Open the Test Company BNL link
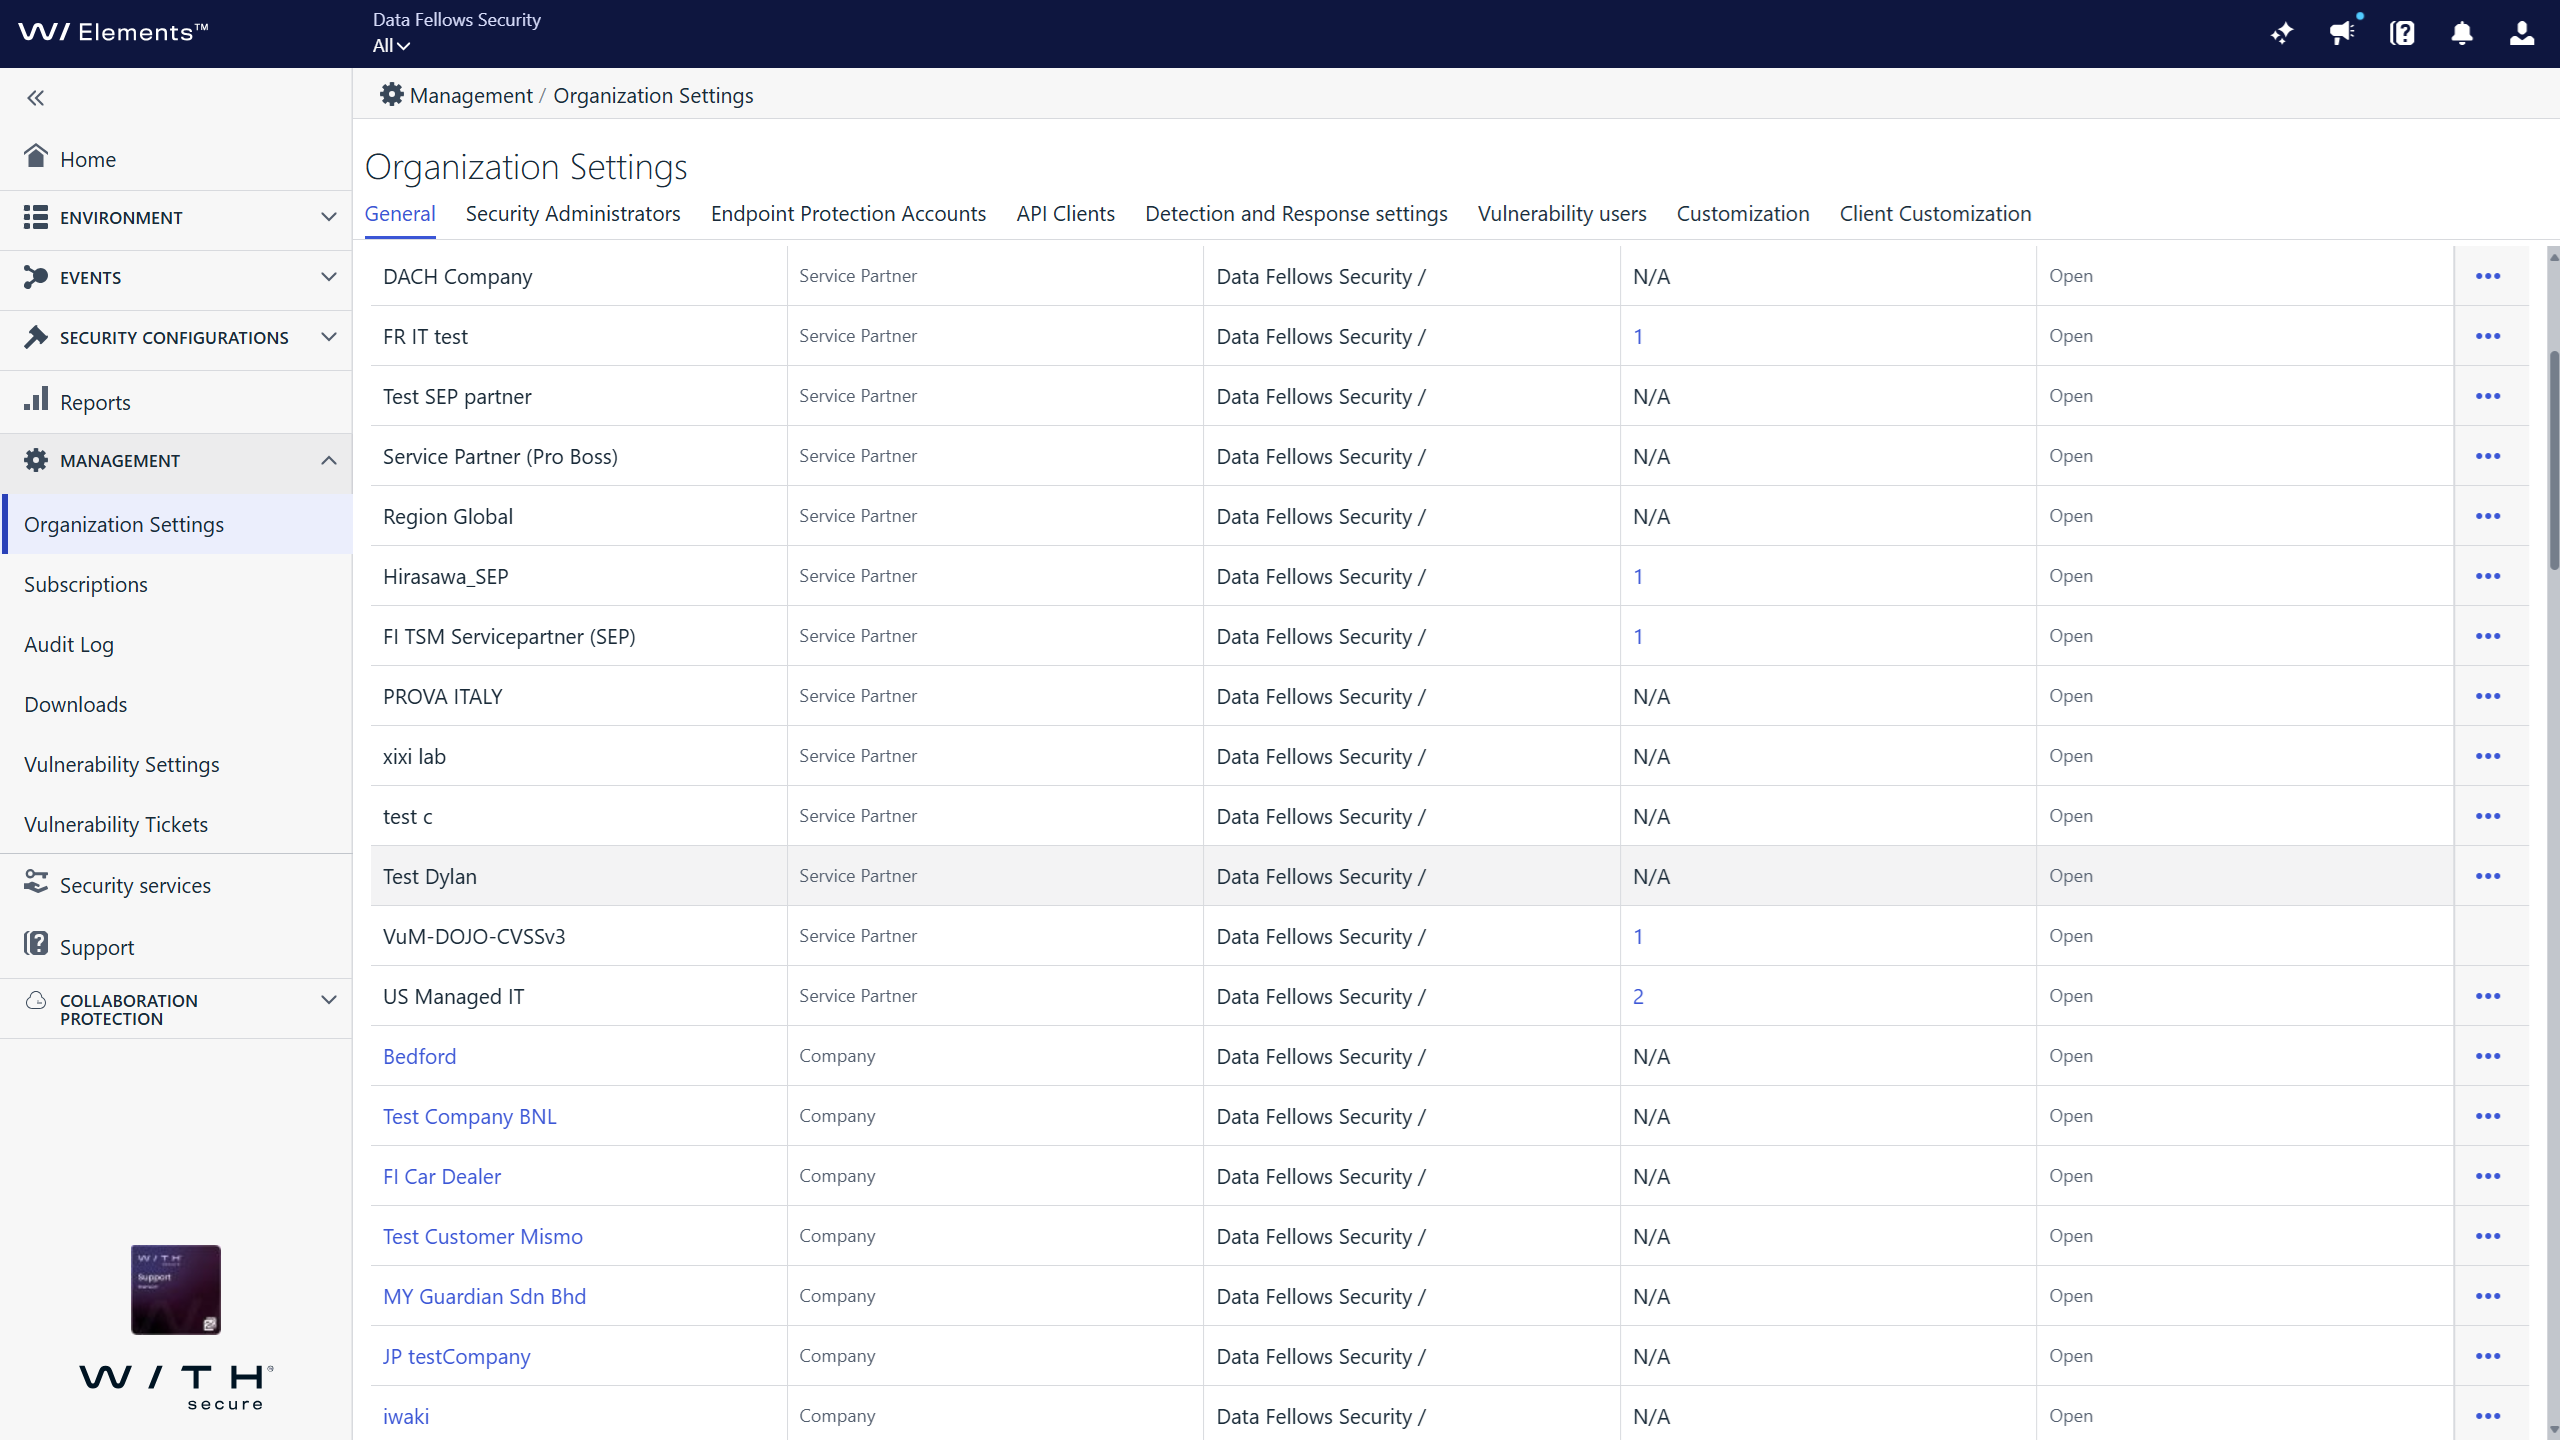Screen dimensions: 2560x1440 click(469, 1116)
